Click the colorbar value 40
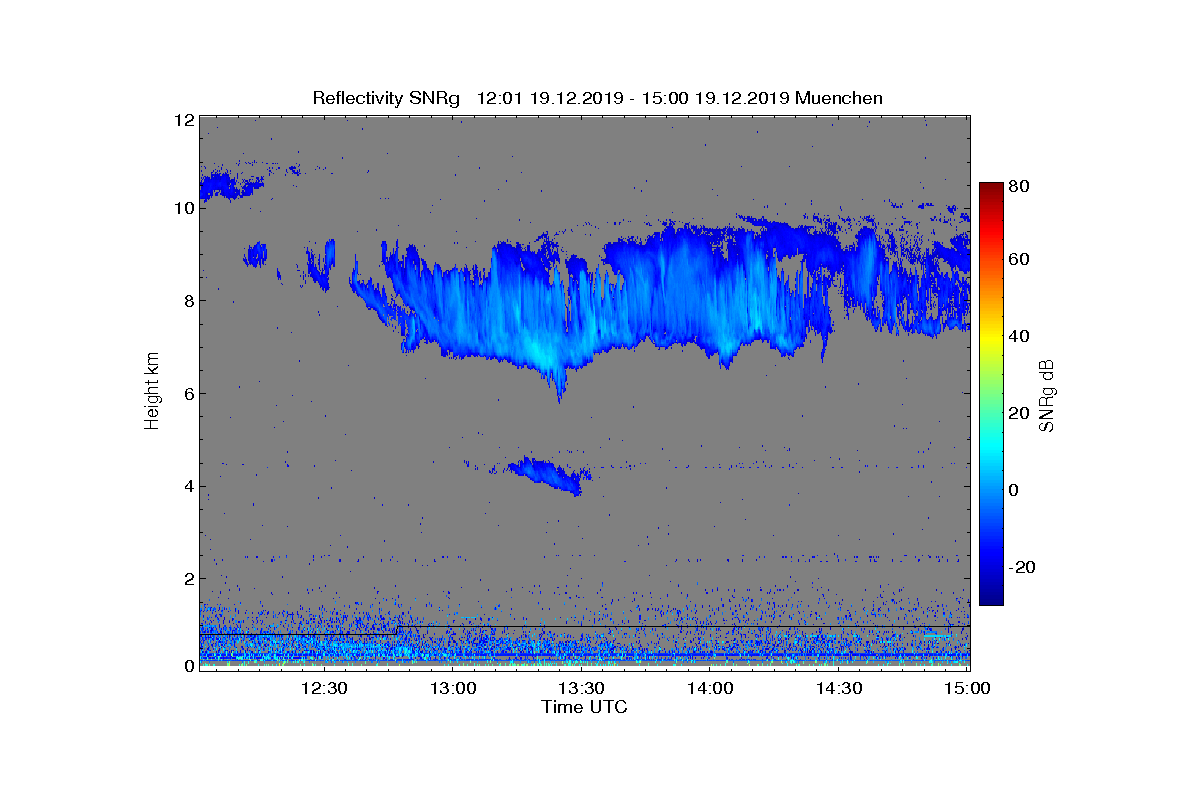This screenshot has height=800, width=1200. [x=1021, y=336]
